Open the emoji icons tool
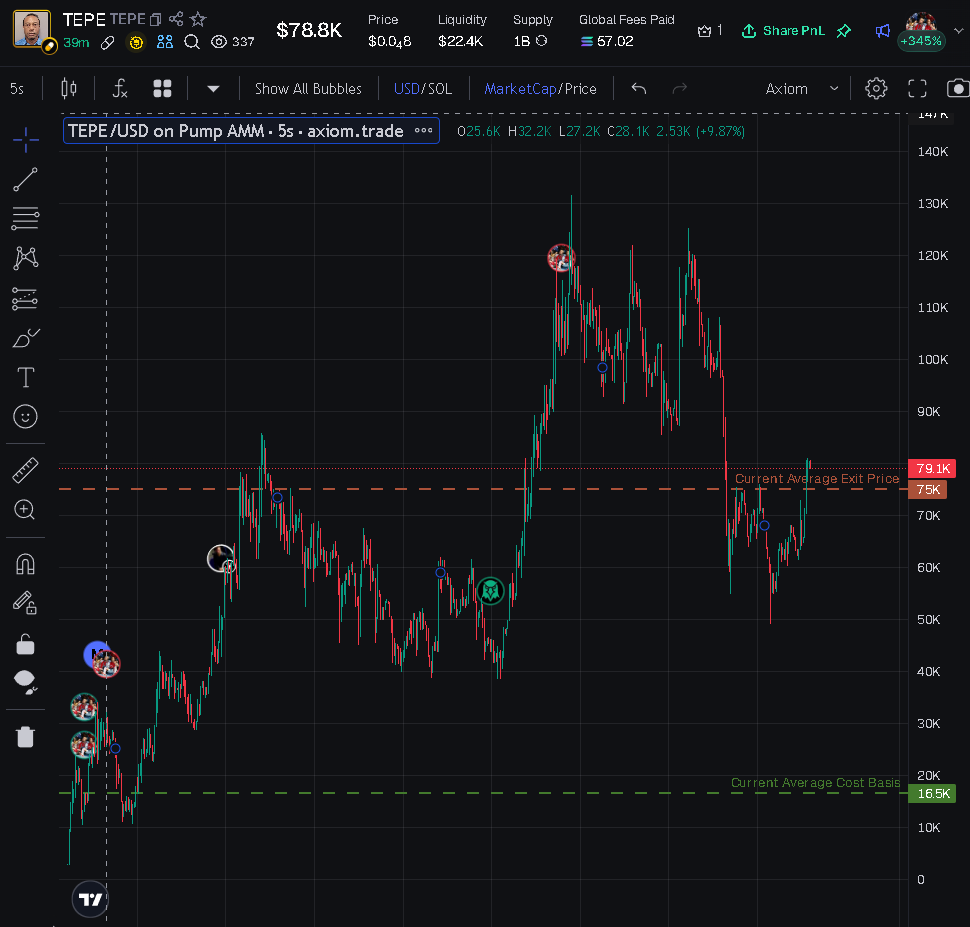 click(25, 416)
